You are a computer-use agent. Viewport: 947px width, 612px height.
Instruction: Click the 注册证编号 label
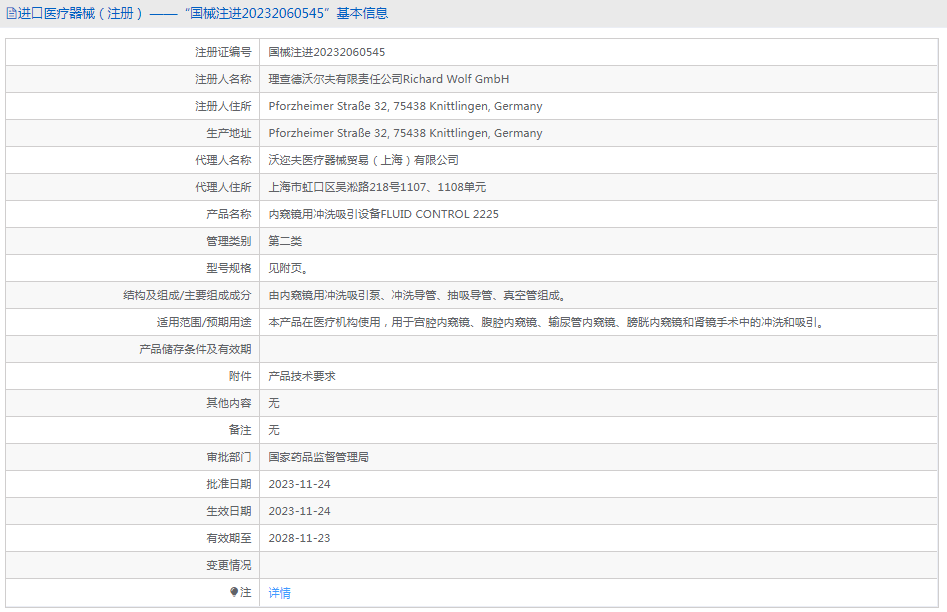[x=223, y=52]
